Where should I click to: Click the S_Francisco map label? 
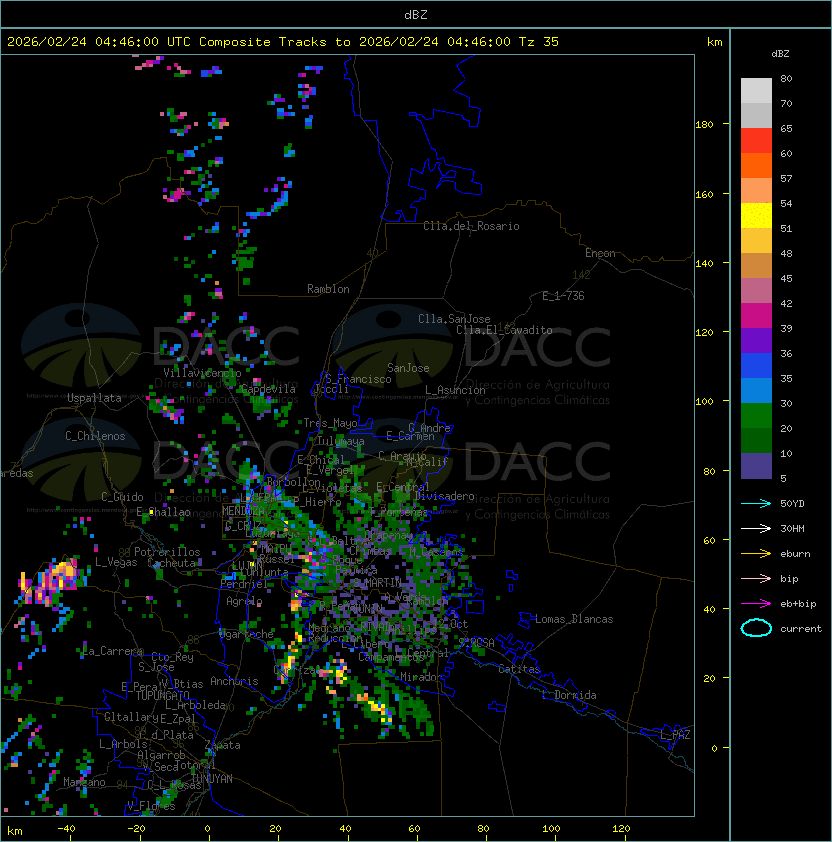(x=358, y=379)
